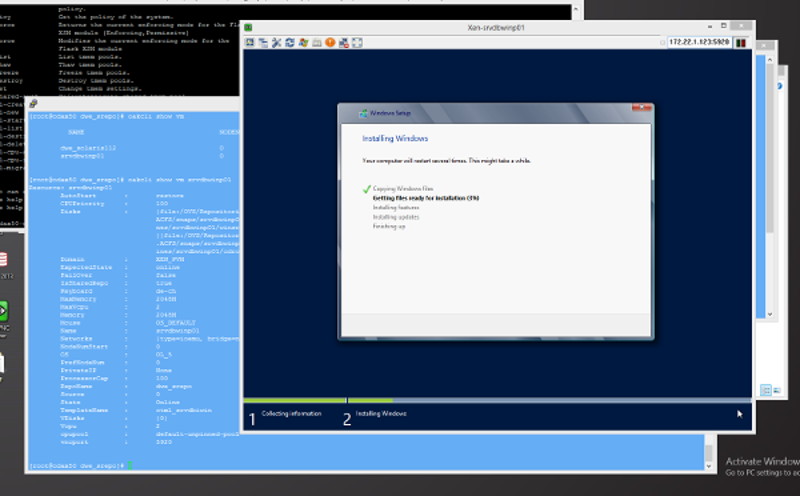Screen dimensions: 800x496
Task: Minimize the Xen-srvdbwinp01 window
Action: point(710,26)
